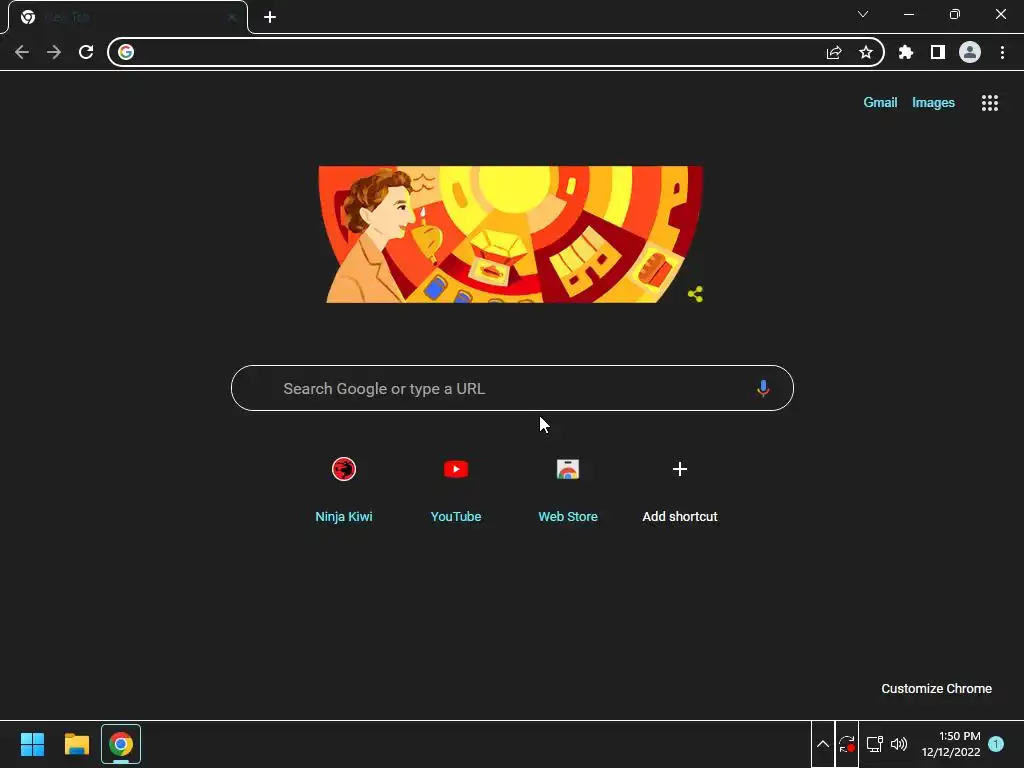Share the Doodle via share icon
Viewport: 1024px width, 768px height.
click(696, 294)
